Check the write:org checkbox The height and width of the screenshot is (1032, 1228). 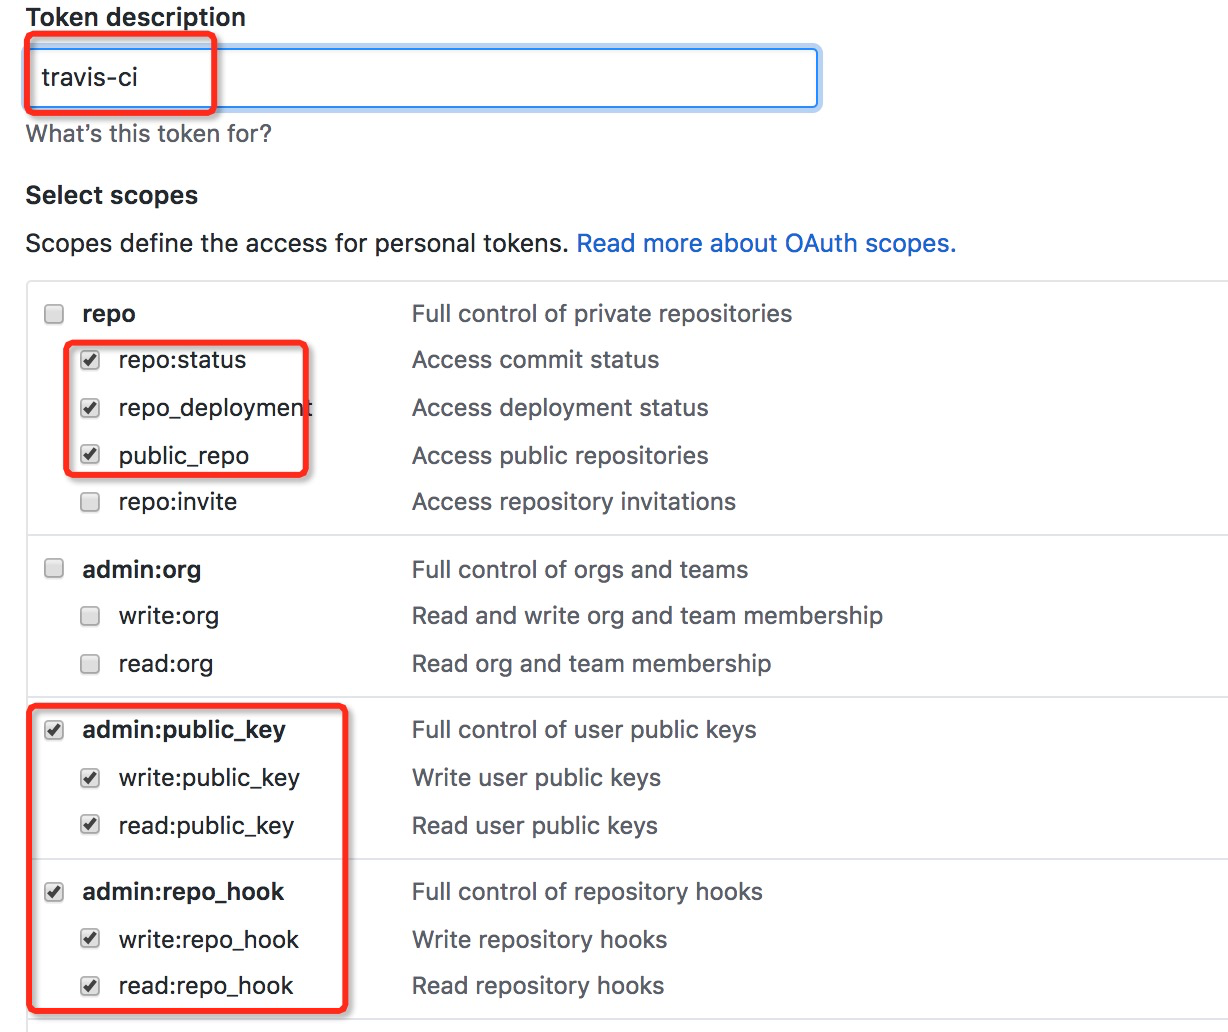[x=90, y=616]
